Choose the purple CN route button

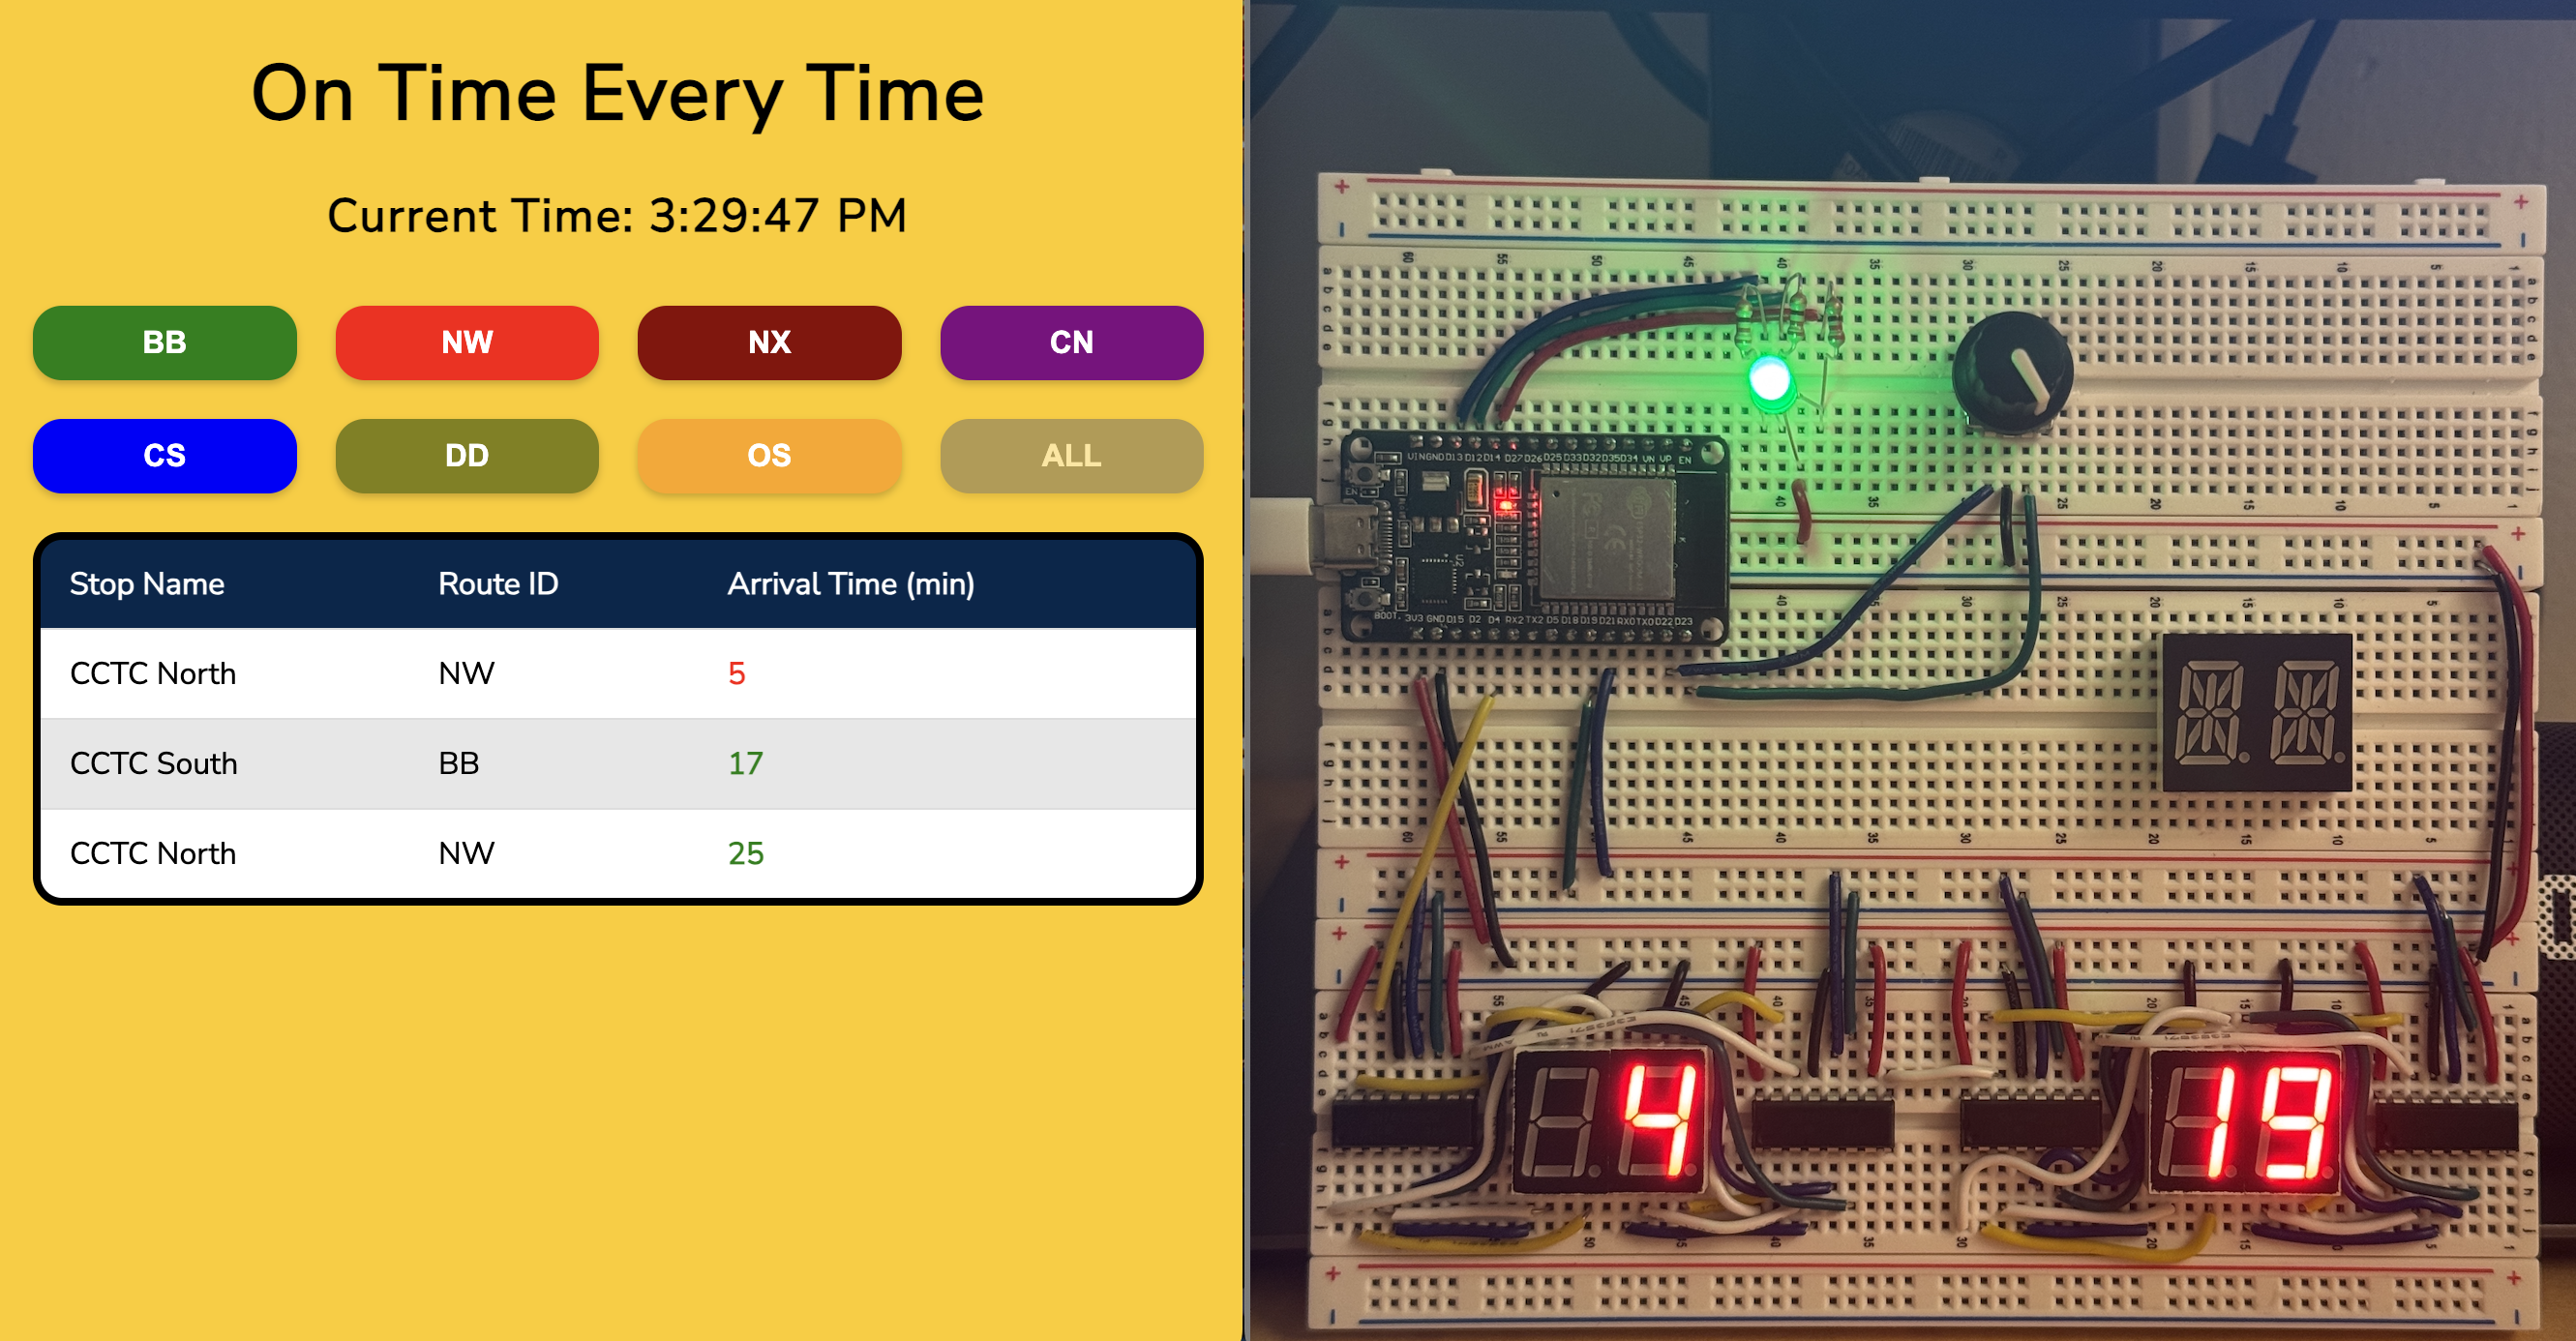[1071, 343]
